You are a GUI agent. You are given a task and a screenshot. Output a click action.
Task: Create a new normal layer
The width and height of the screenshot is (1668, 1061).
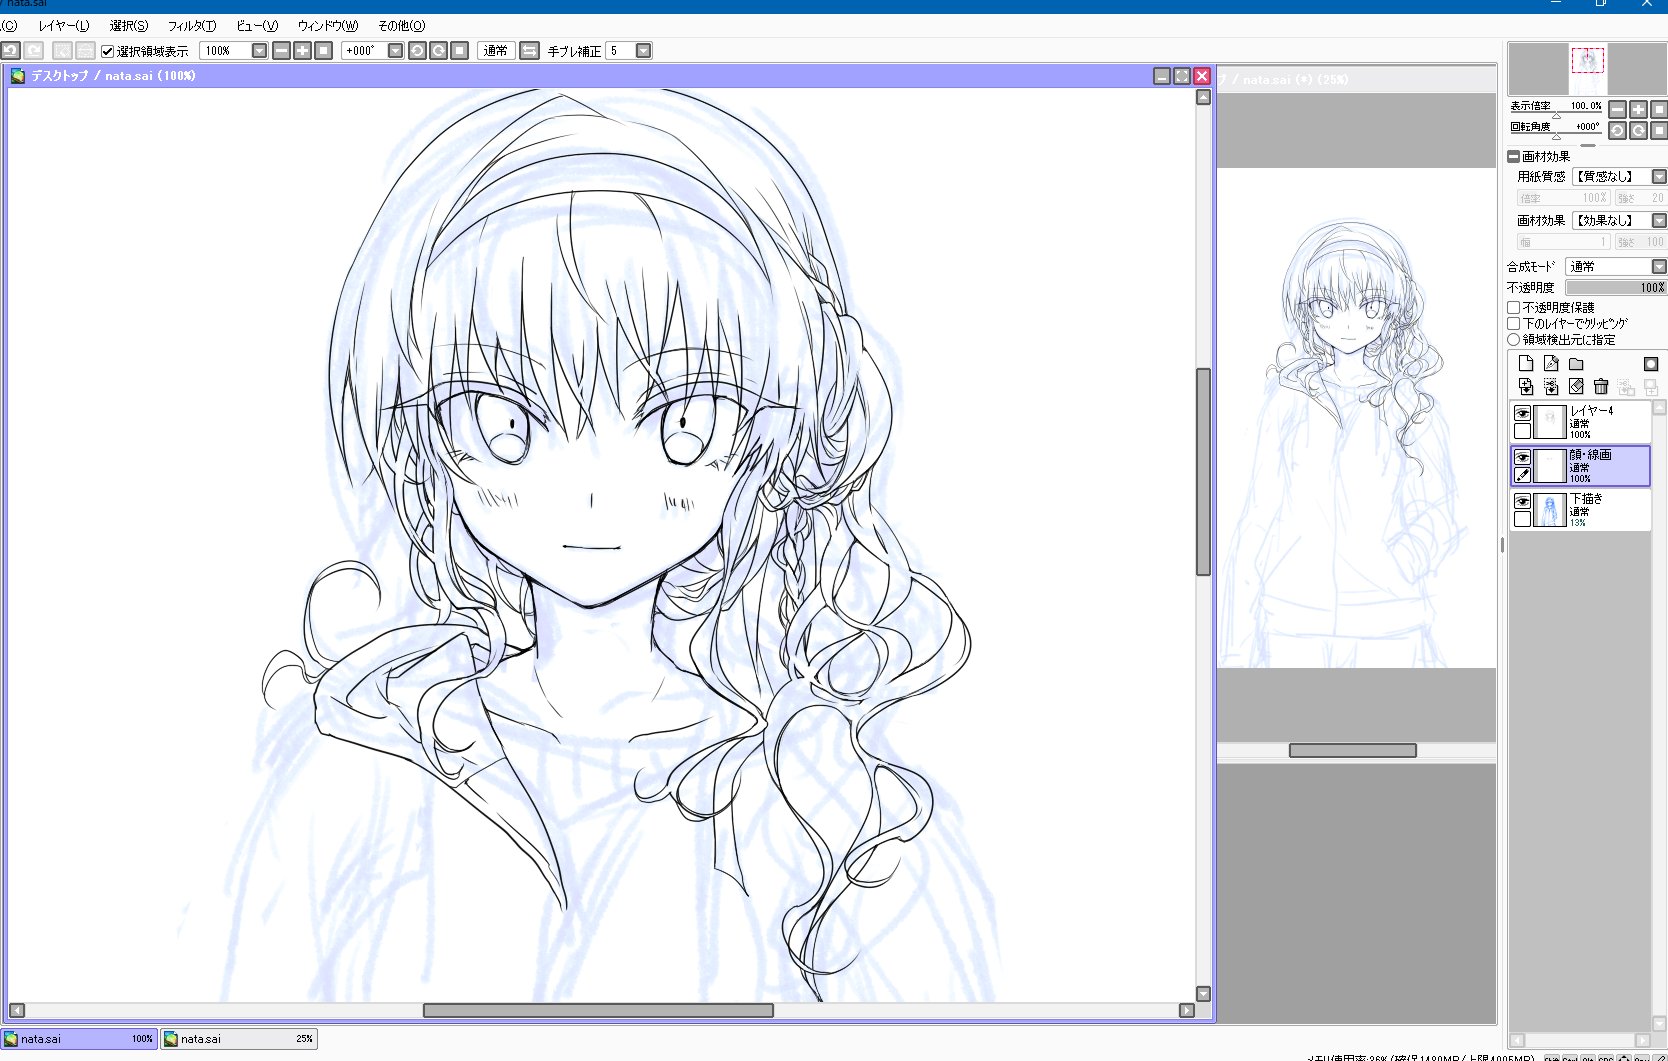pyautogui.click(x=1526, y=363)
